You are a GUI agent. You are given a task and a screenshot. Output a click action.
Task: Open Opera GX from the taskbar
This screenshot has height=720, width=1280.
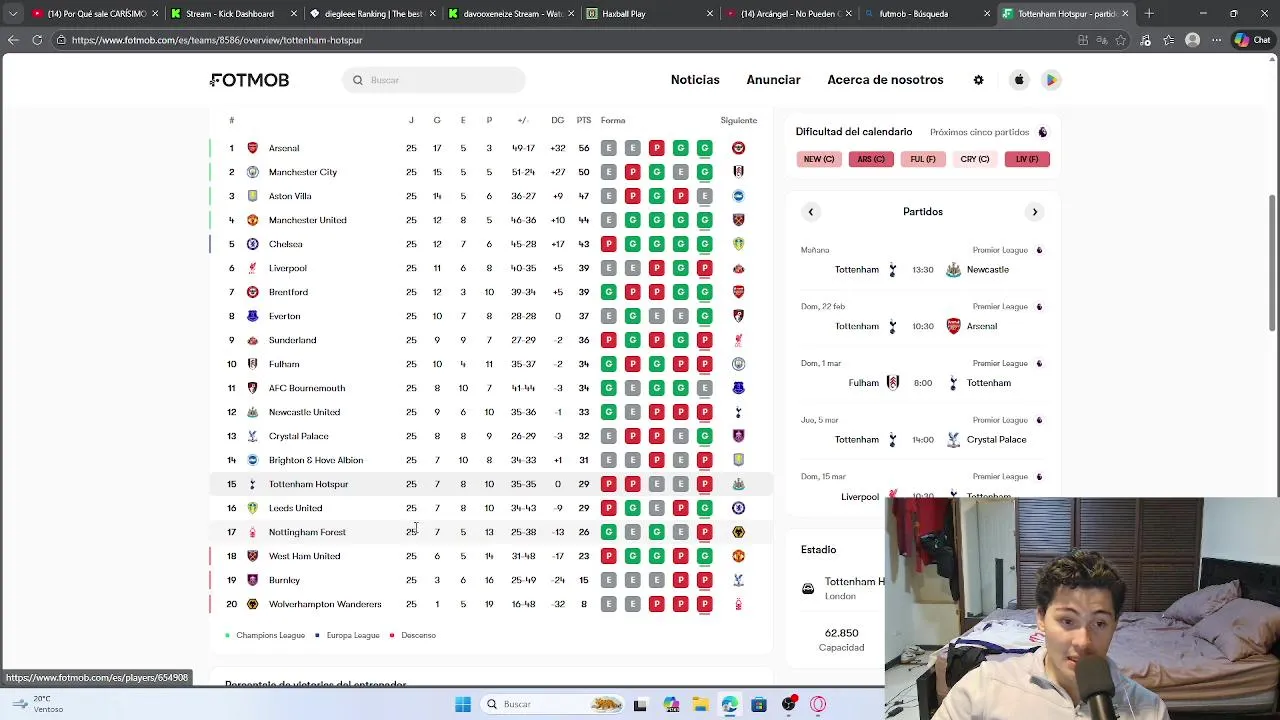tap(818, 704)
